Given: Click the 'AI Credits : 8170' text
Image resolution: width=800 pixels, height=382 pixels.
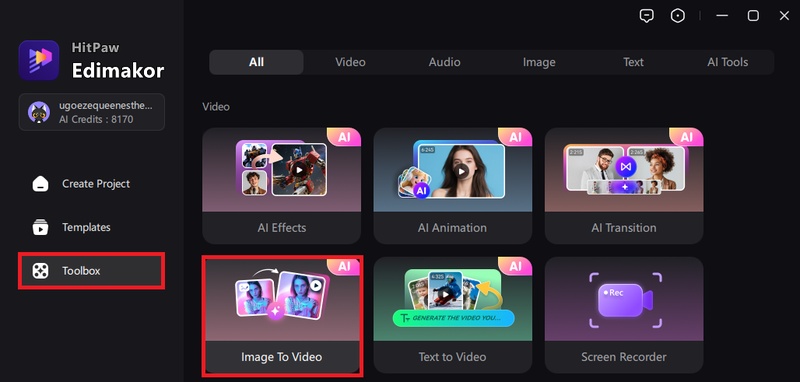Looking at the screenshot, I should [x=96, y=119].
